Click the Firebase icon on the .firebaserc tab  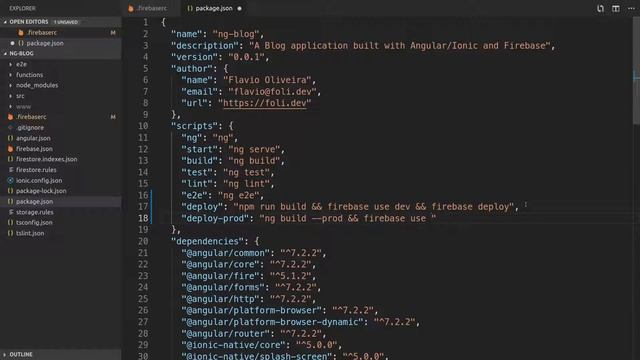pyautogui.click(x=131, y=8)
